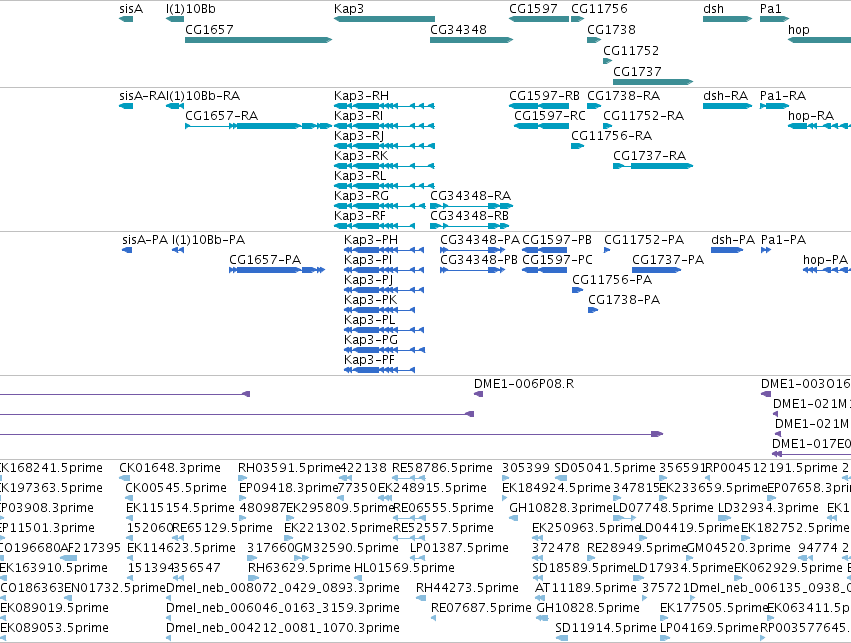This screenshot has height=643, width=851.
Task: Select the l(1)10Bb gene label
Action: click(x=190, y=9)
